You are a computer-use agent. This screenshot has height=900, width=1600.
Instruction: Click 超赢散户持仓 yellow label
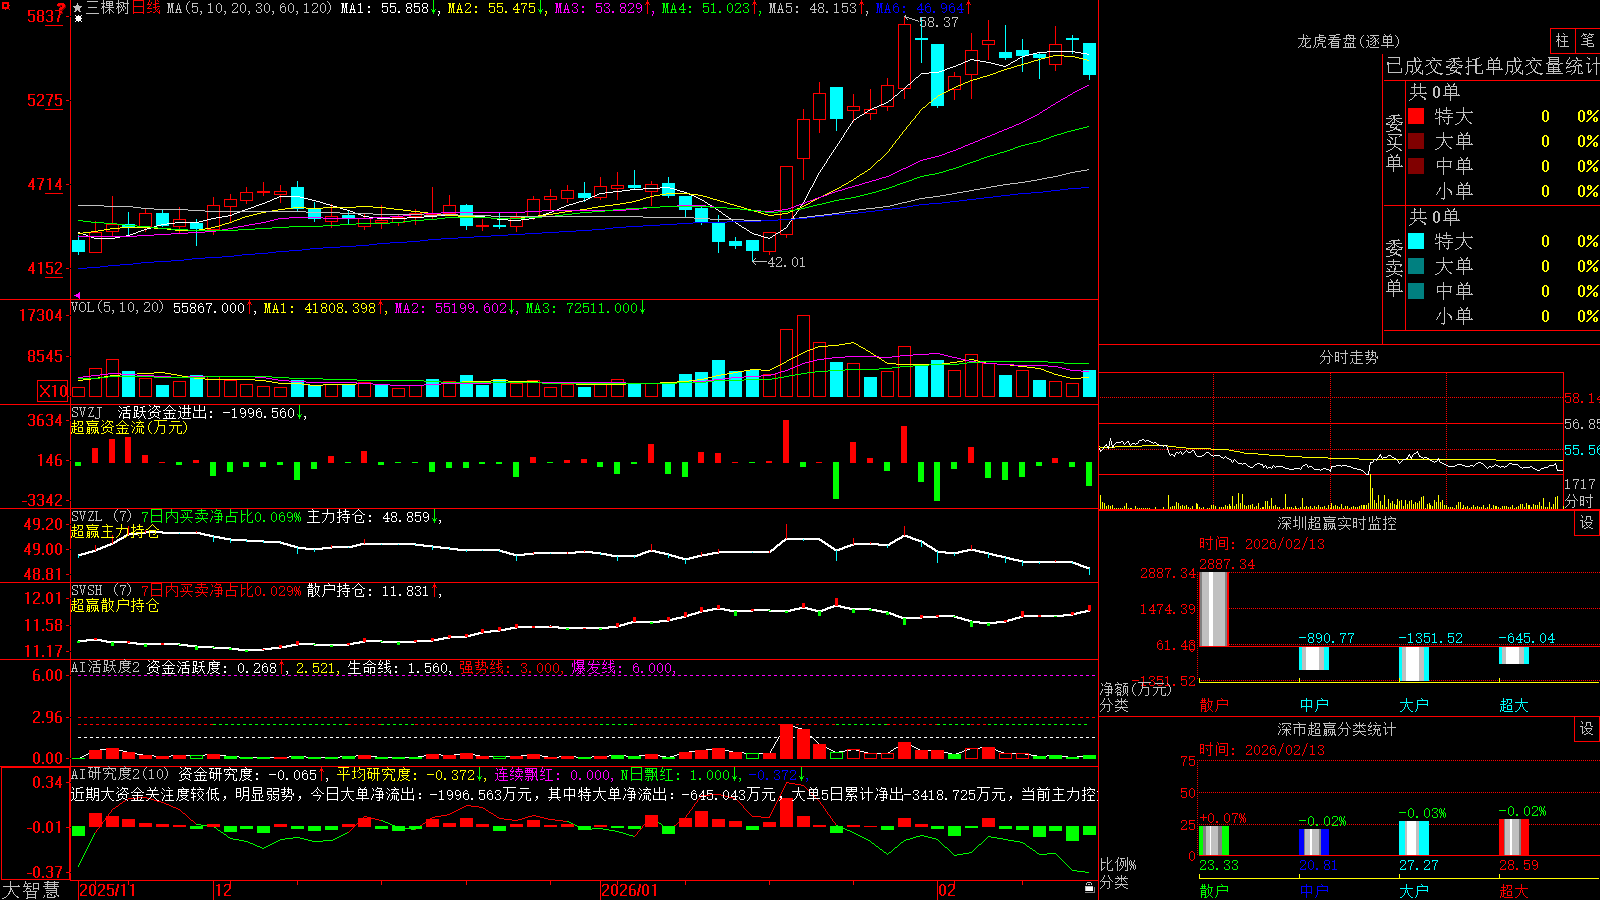pyautogui.click(x=115, y=605)
